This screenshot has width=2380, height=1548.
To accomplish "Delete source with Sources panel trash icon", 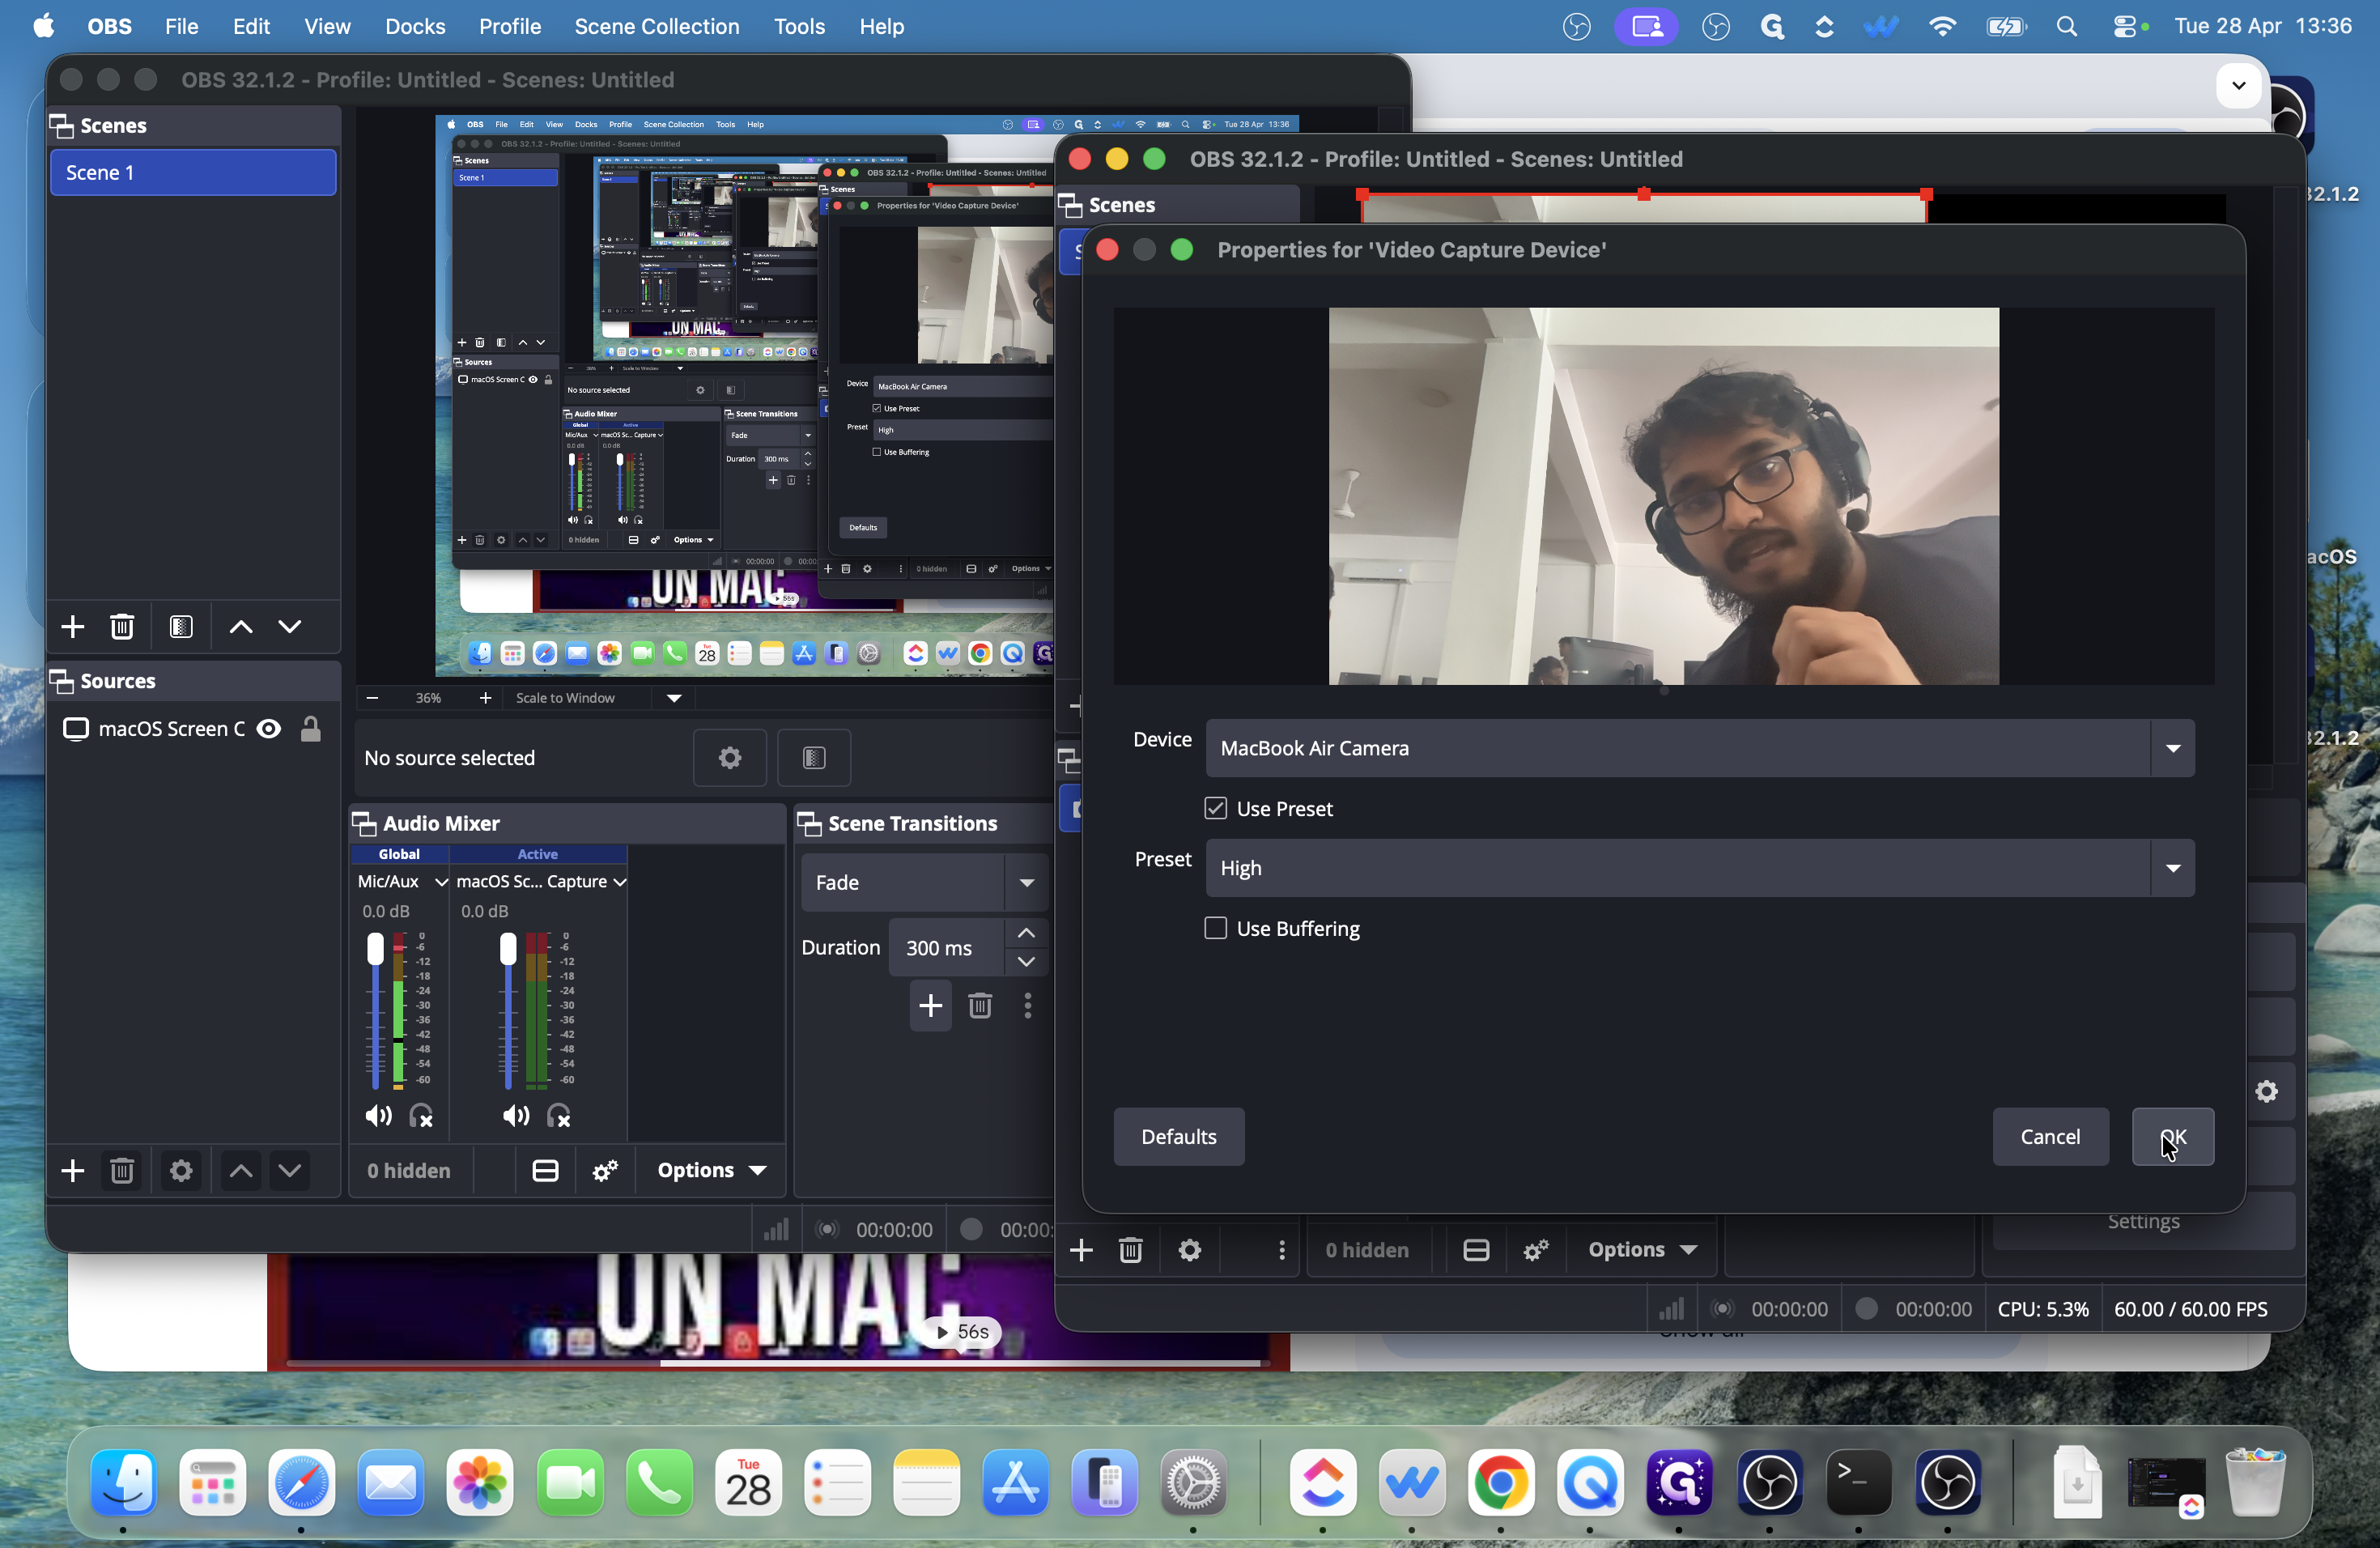I will pos(122,1170).
